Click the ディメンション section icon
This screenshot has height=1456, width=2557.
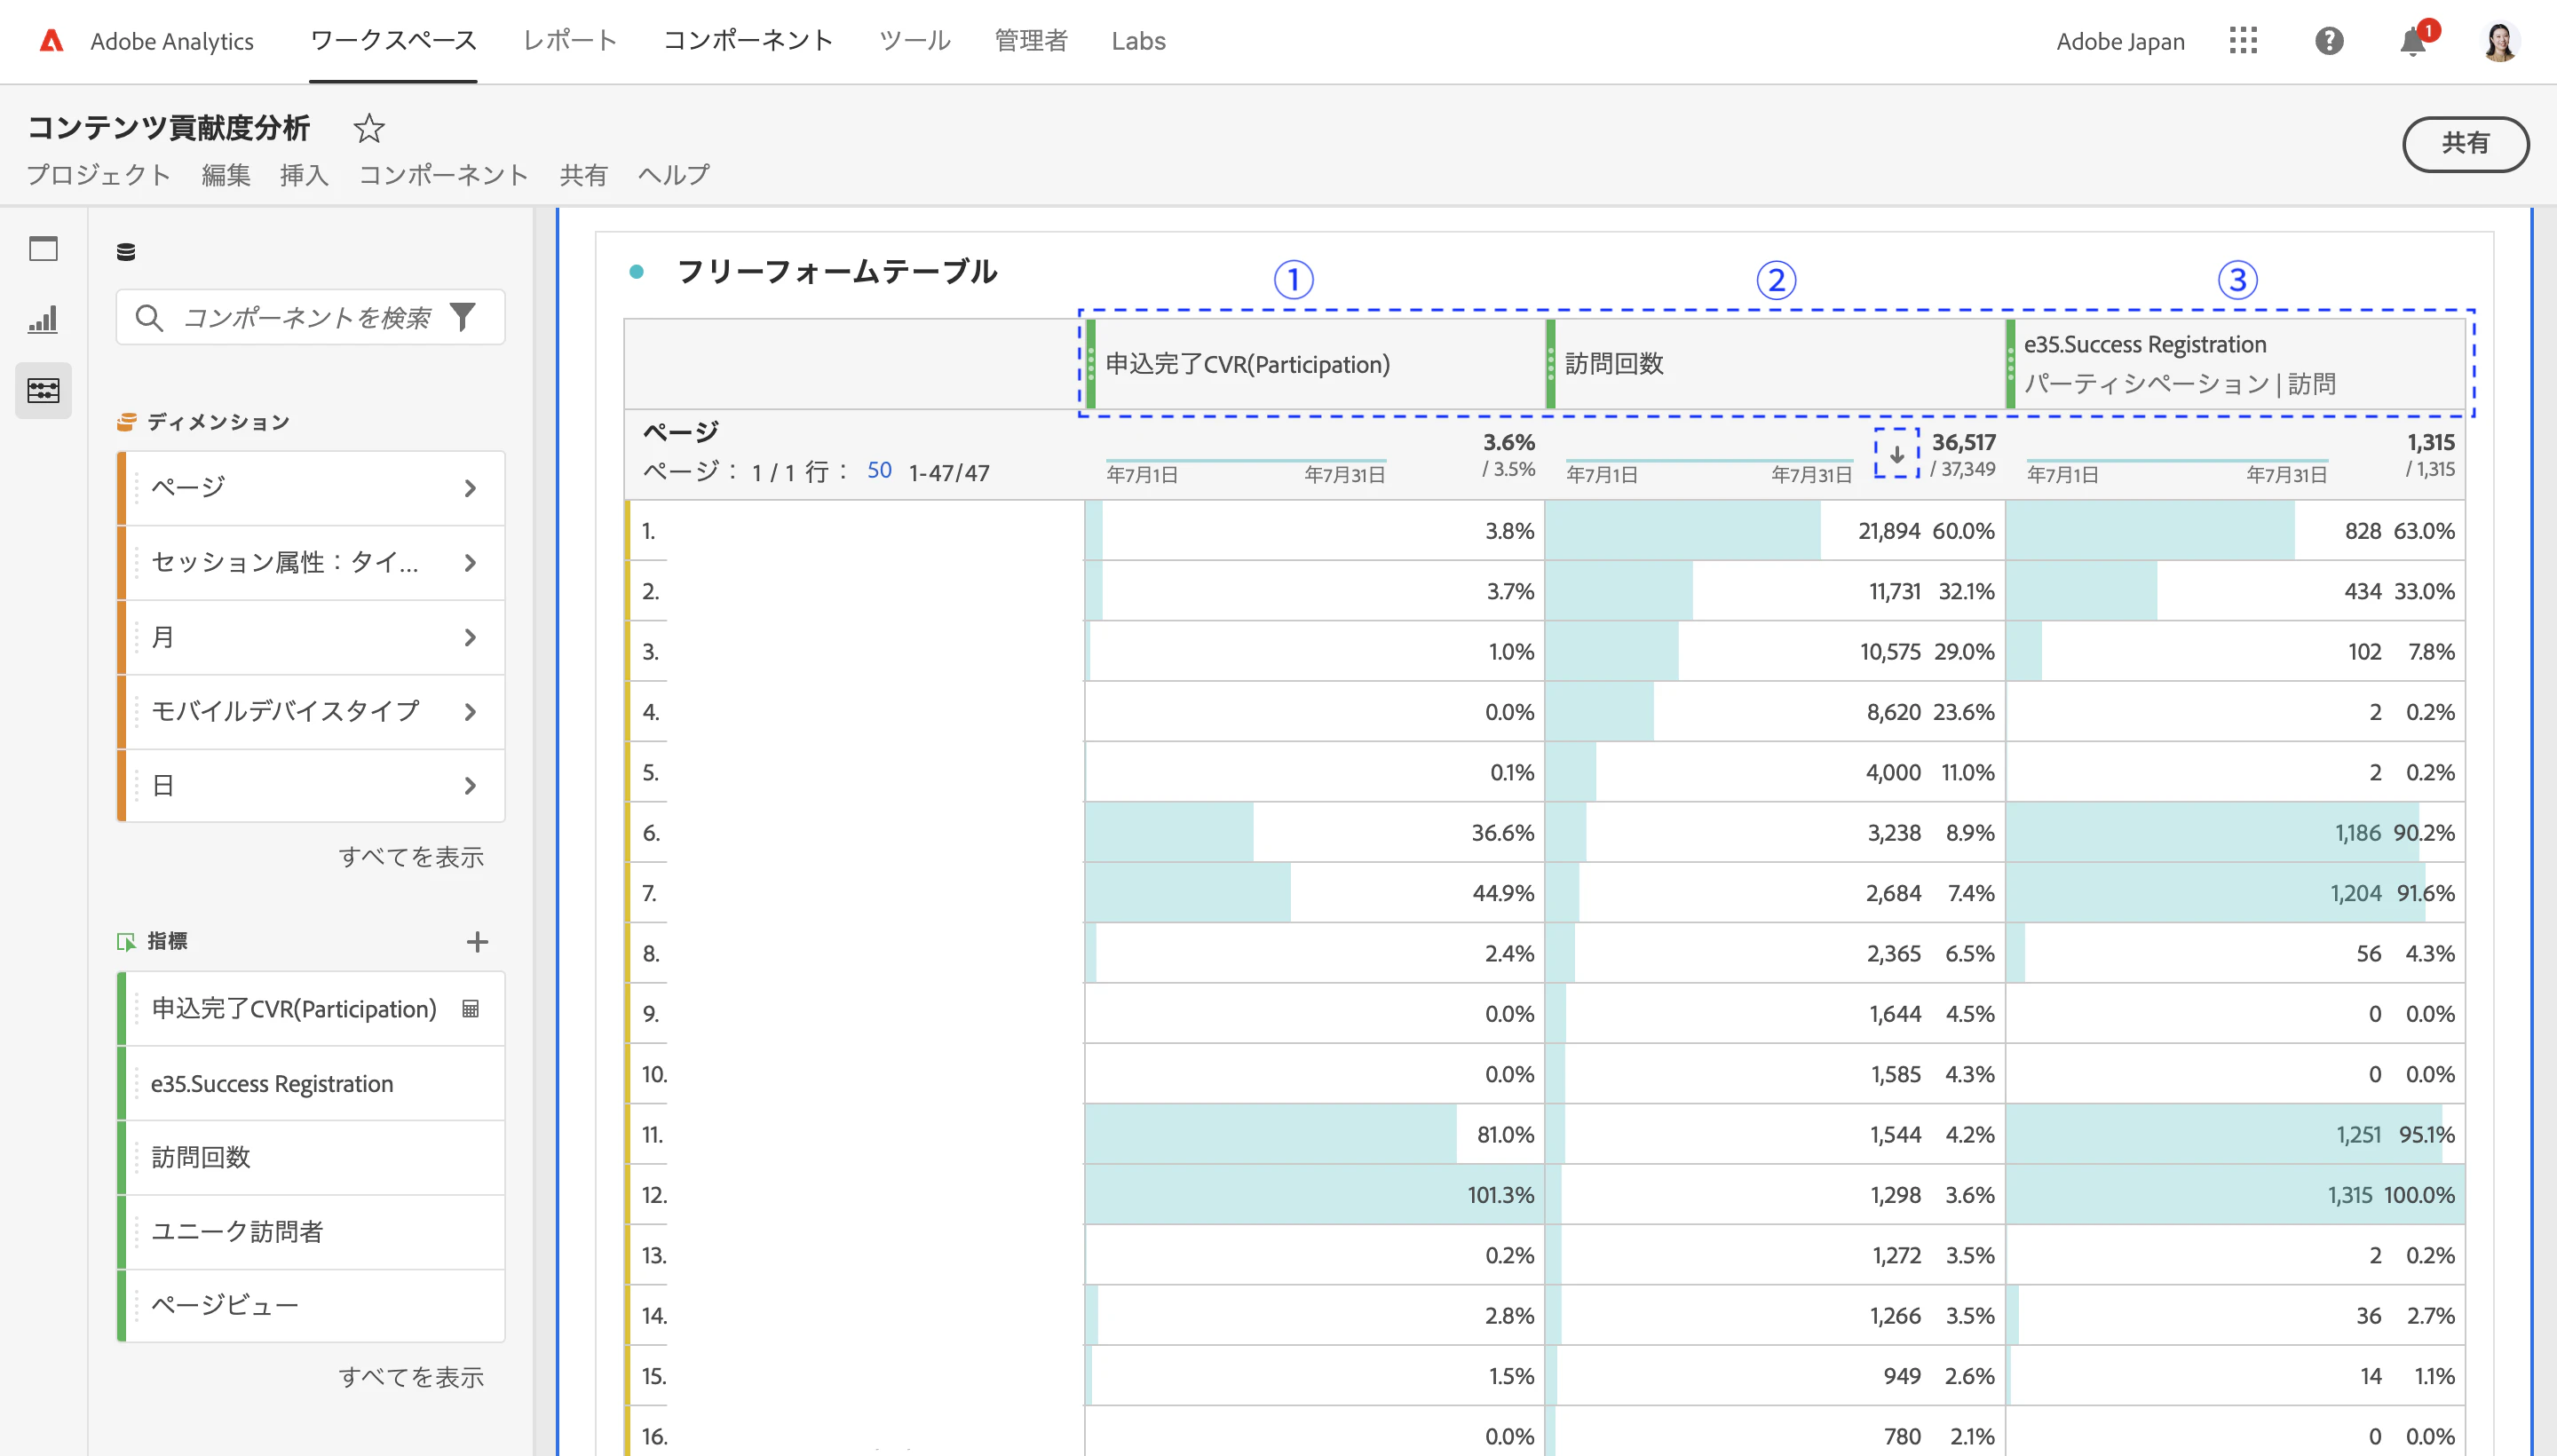tap(126, 422)
